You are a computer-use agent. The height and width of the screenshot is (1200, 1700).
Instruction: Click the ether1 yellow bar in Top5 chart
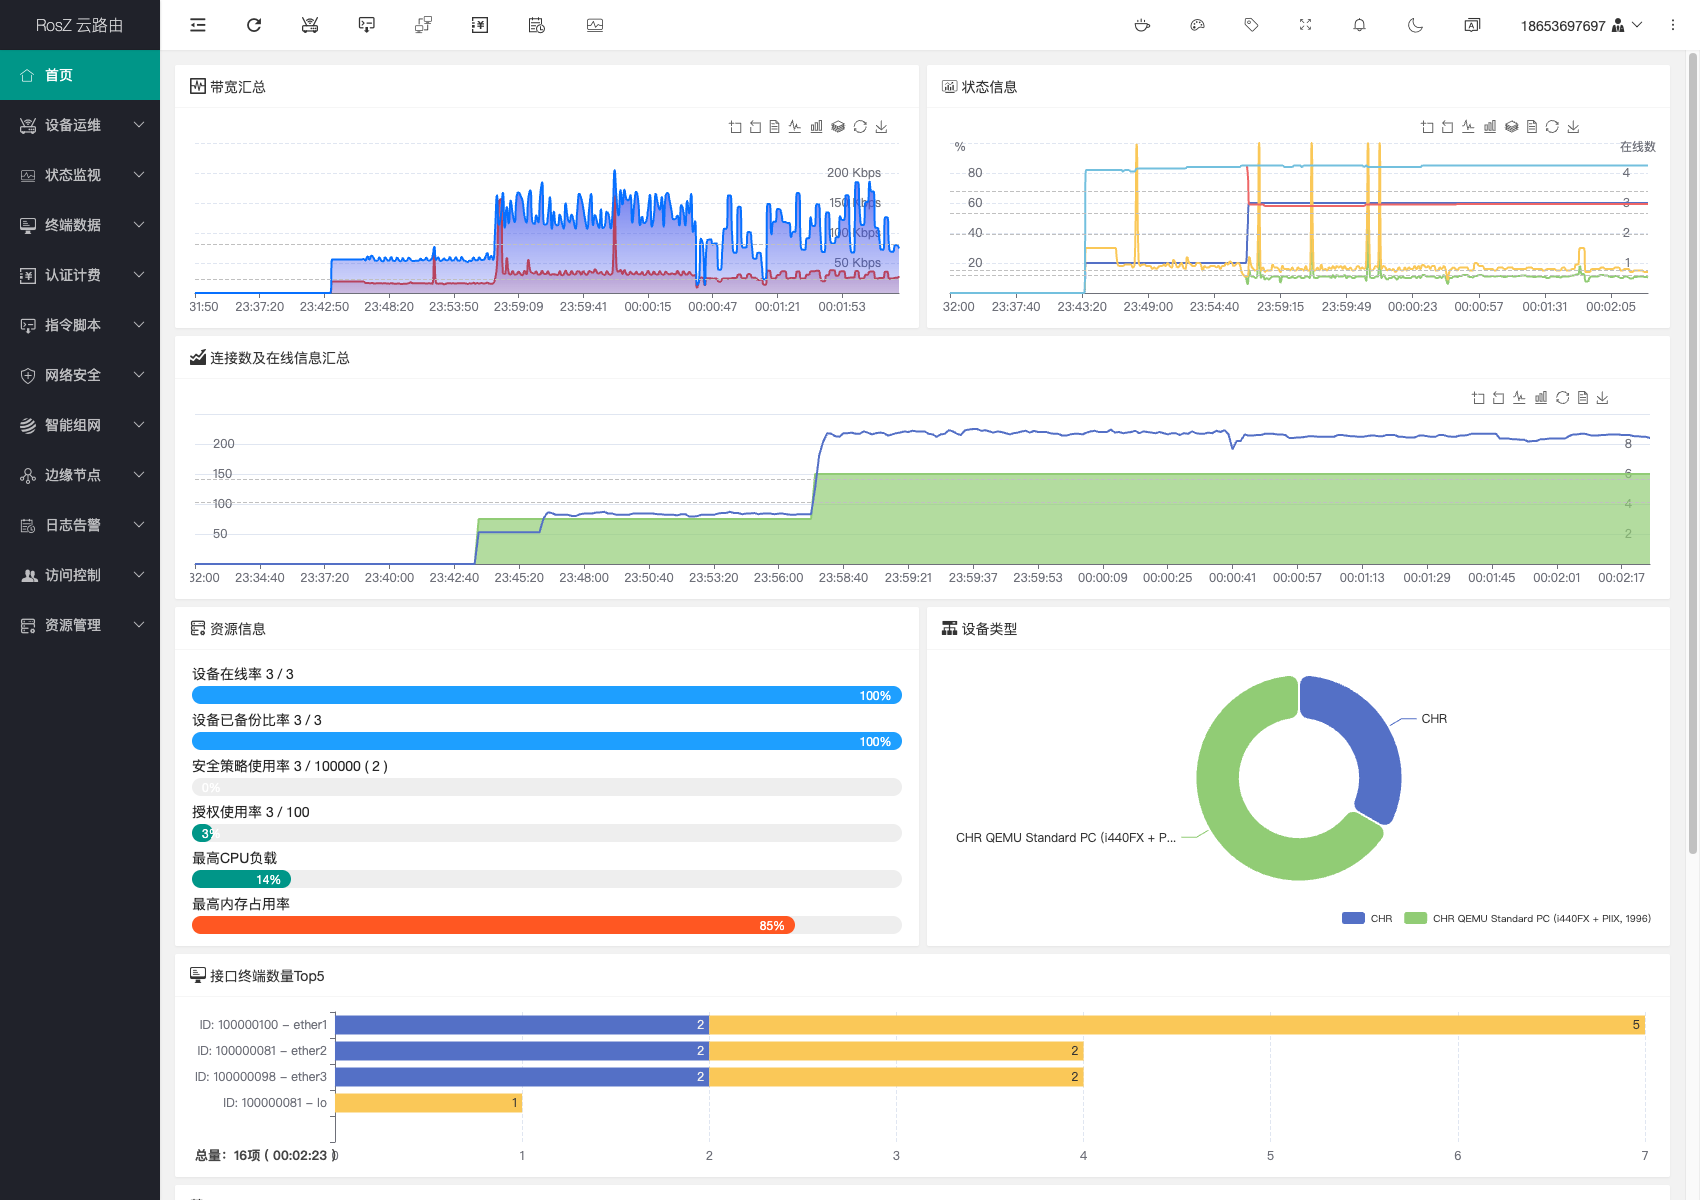(1176, 1024)
